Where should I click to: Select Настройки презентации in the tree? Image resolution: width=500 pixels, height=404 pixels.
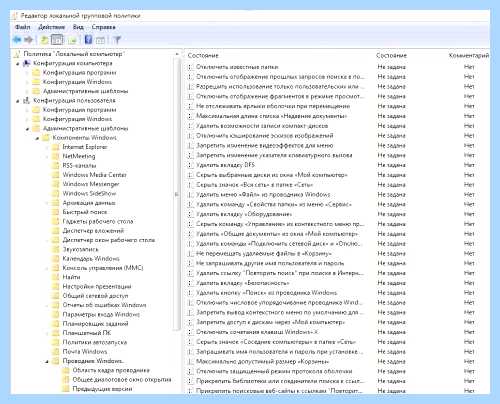(x=97, y=287)
